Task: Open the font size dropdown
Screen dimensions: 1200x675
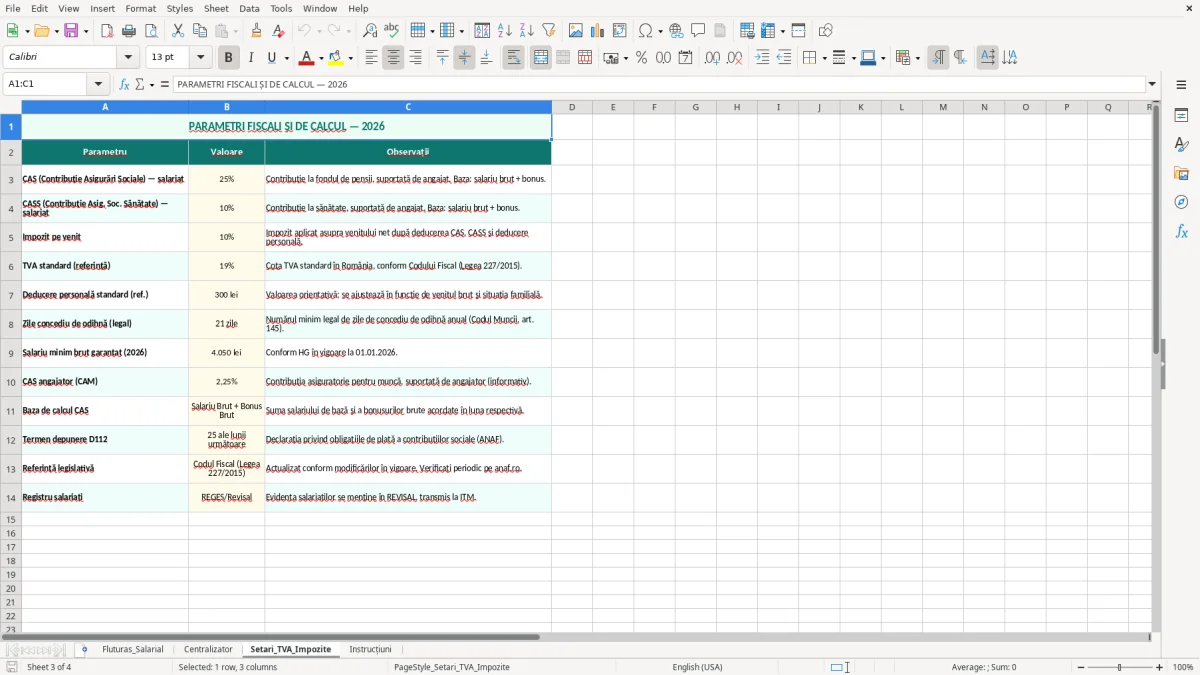Action: point(200,58)
